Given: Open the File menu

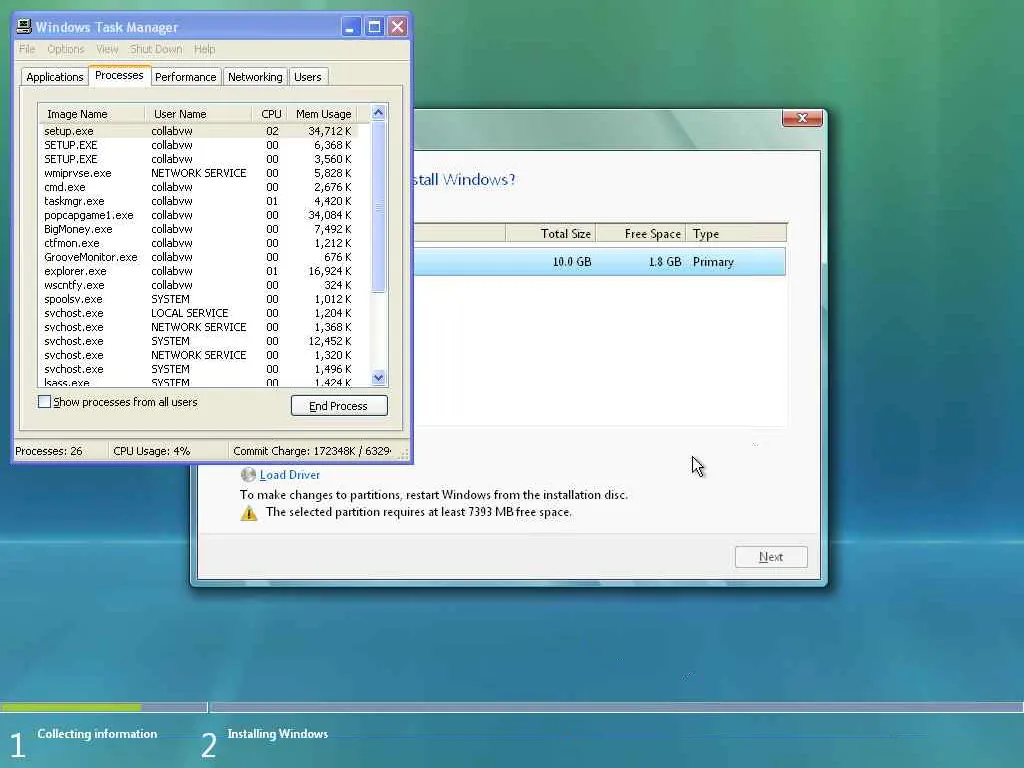Looking at the screenshot, I should click(x=27, y=49).
